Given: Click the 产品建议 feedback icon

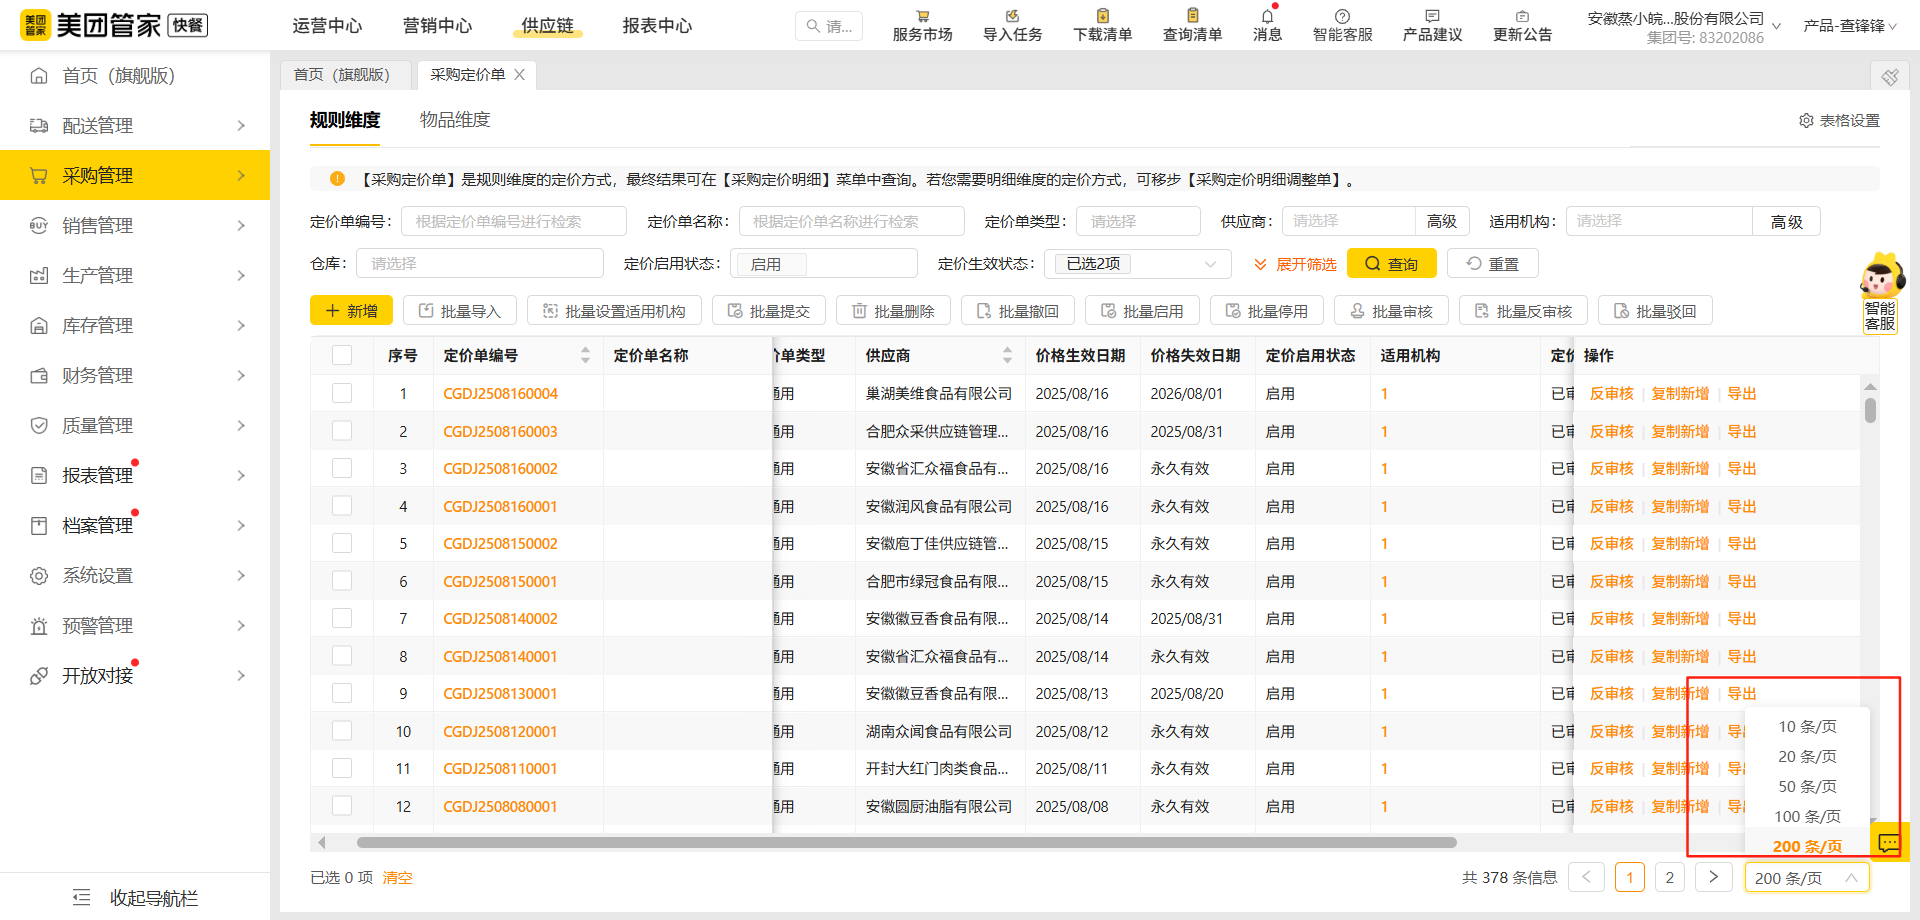Looking at the screenshot, I should [1431, 24].
